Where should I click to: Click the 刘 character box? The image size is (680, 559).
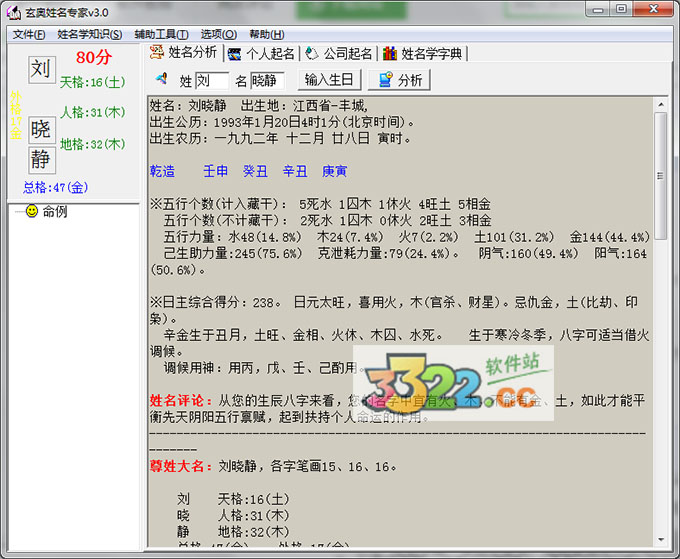(42, 69)
